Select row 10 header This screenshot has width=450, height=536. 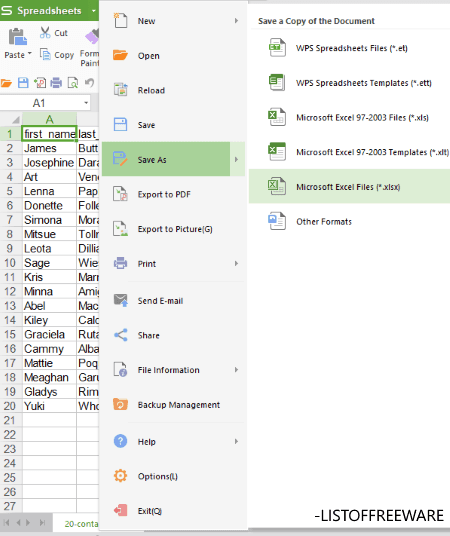coord(10,263)
